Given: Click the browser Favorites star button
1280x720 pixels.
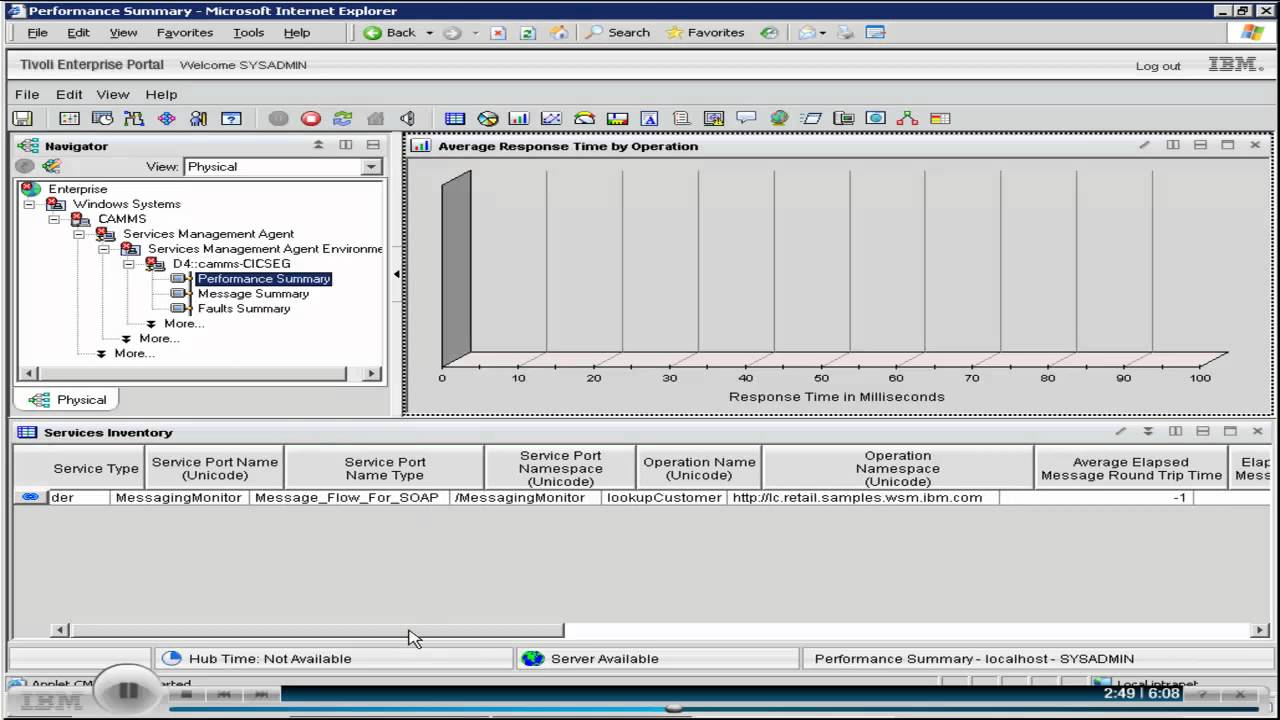Looking at the screenshot, I should click(x=706, y=32).
